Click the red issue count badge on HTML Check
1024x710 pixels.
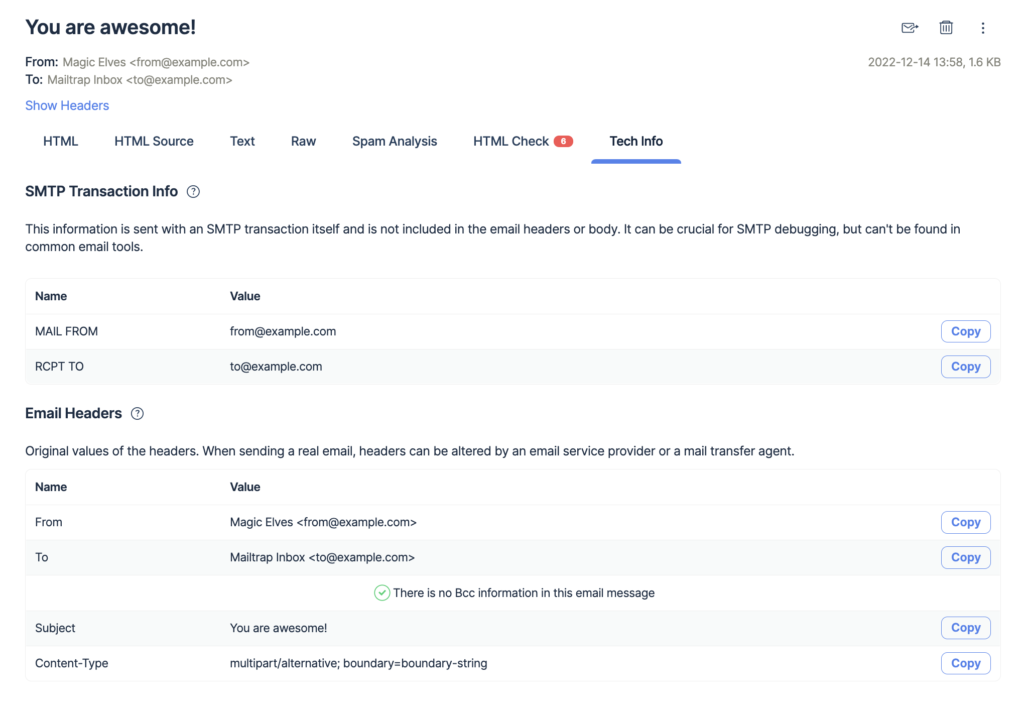(563, 141)
